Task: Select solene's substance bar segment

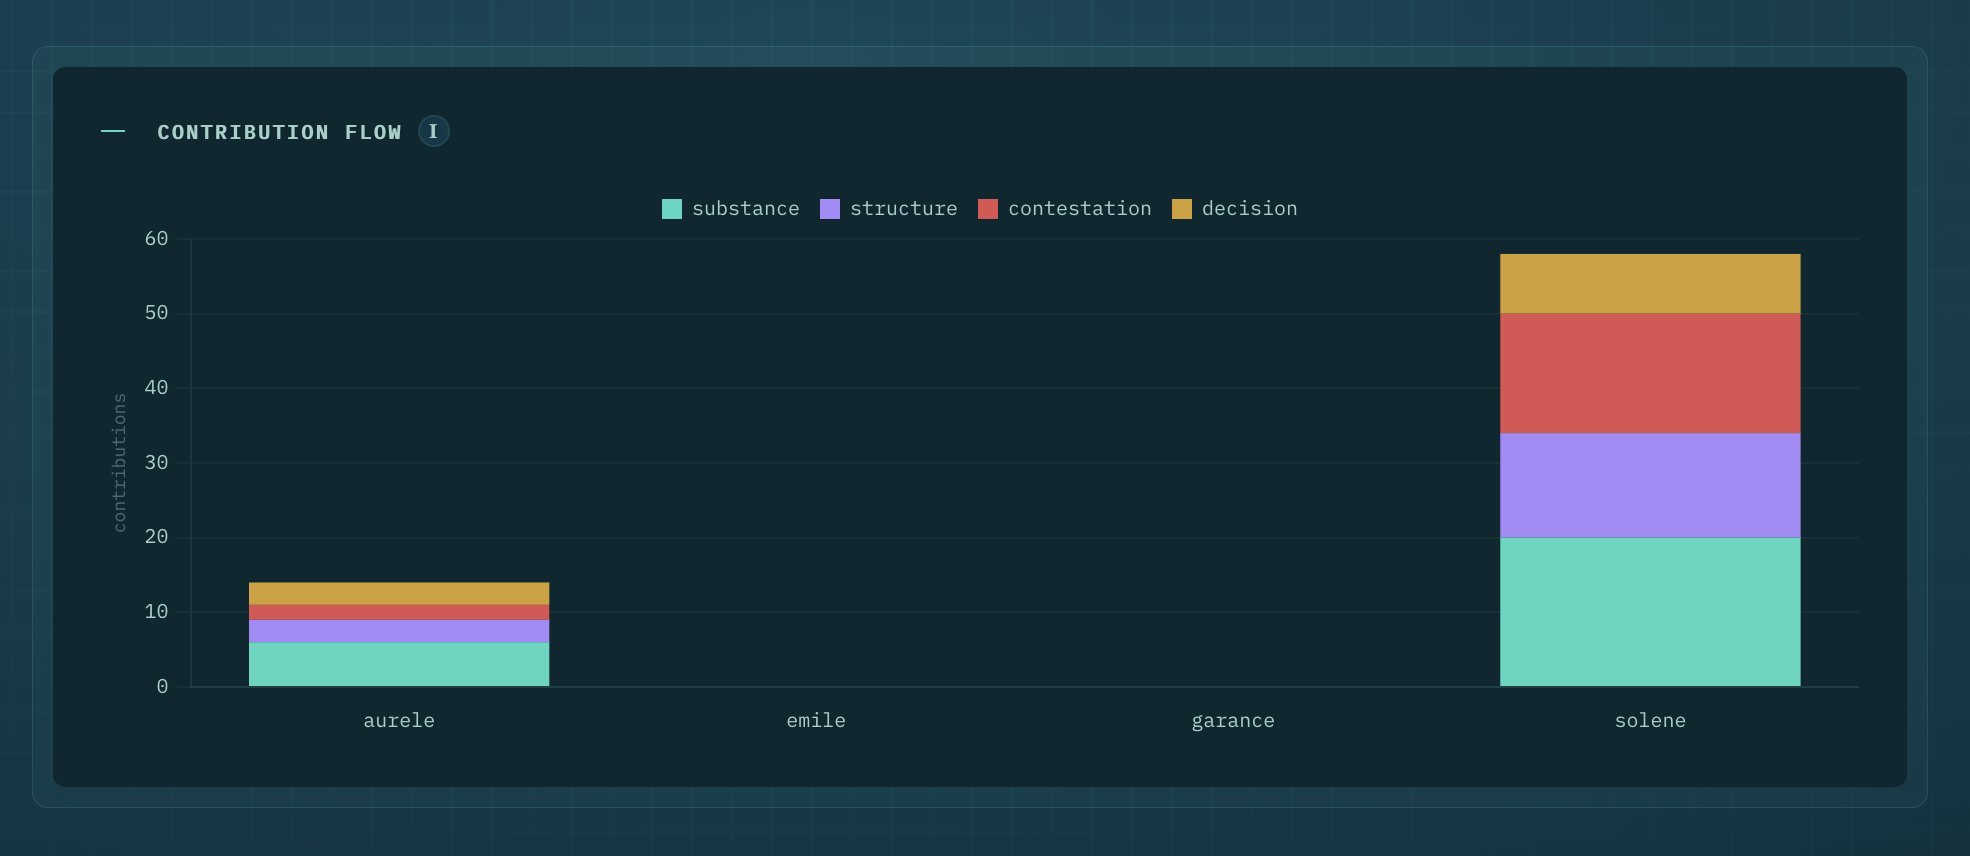Action: pyautogui.click(x=1650, y=612)
